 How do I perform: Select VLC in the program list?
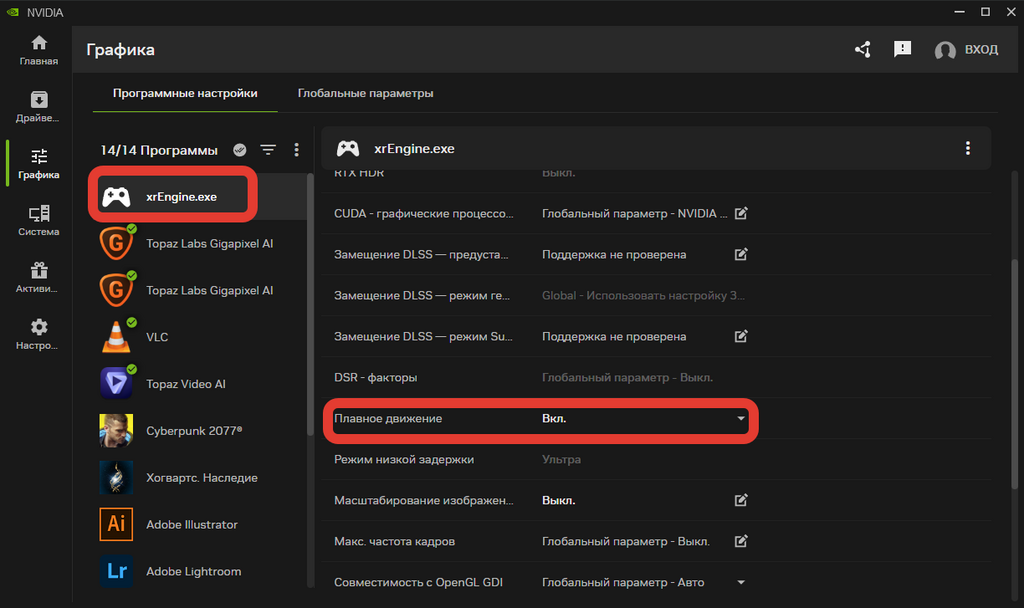pos(157,337)
